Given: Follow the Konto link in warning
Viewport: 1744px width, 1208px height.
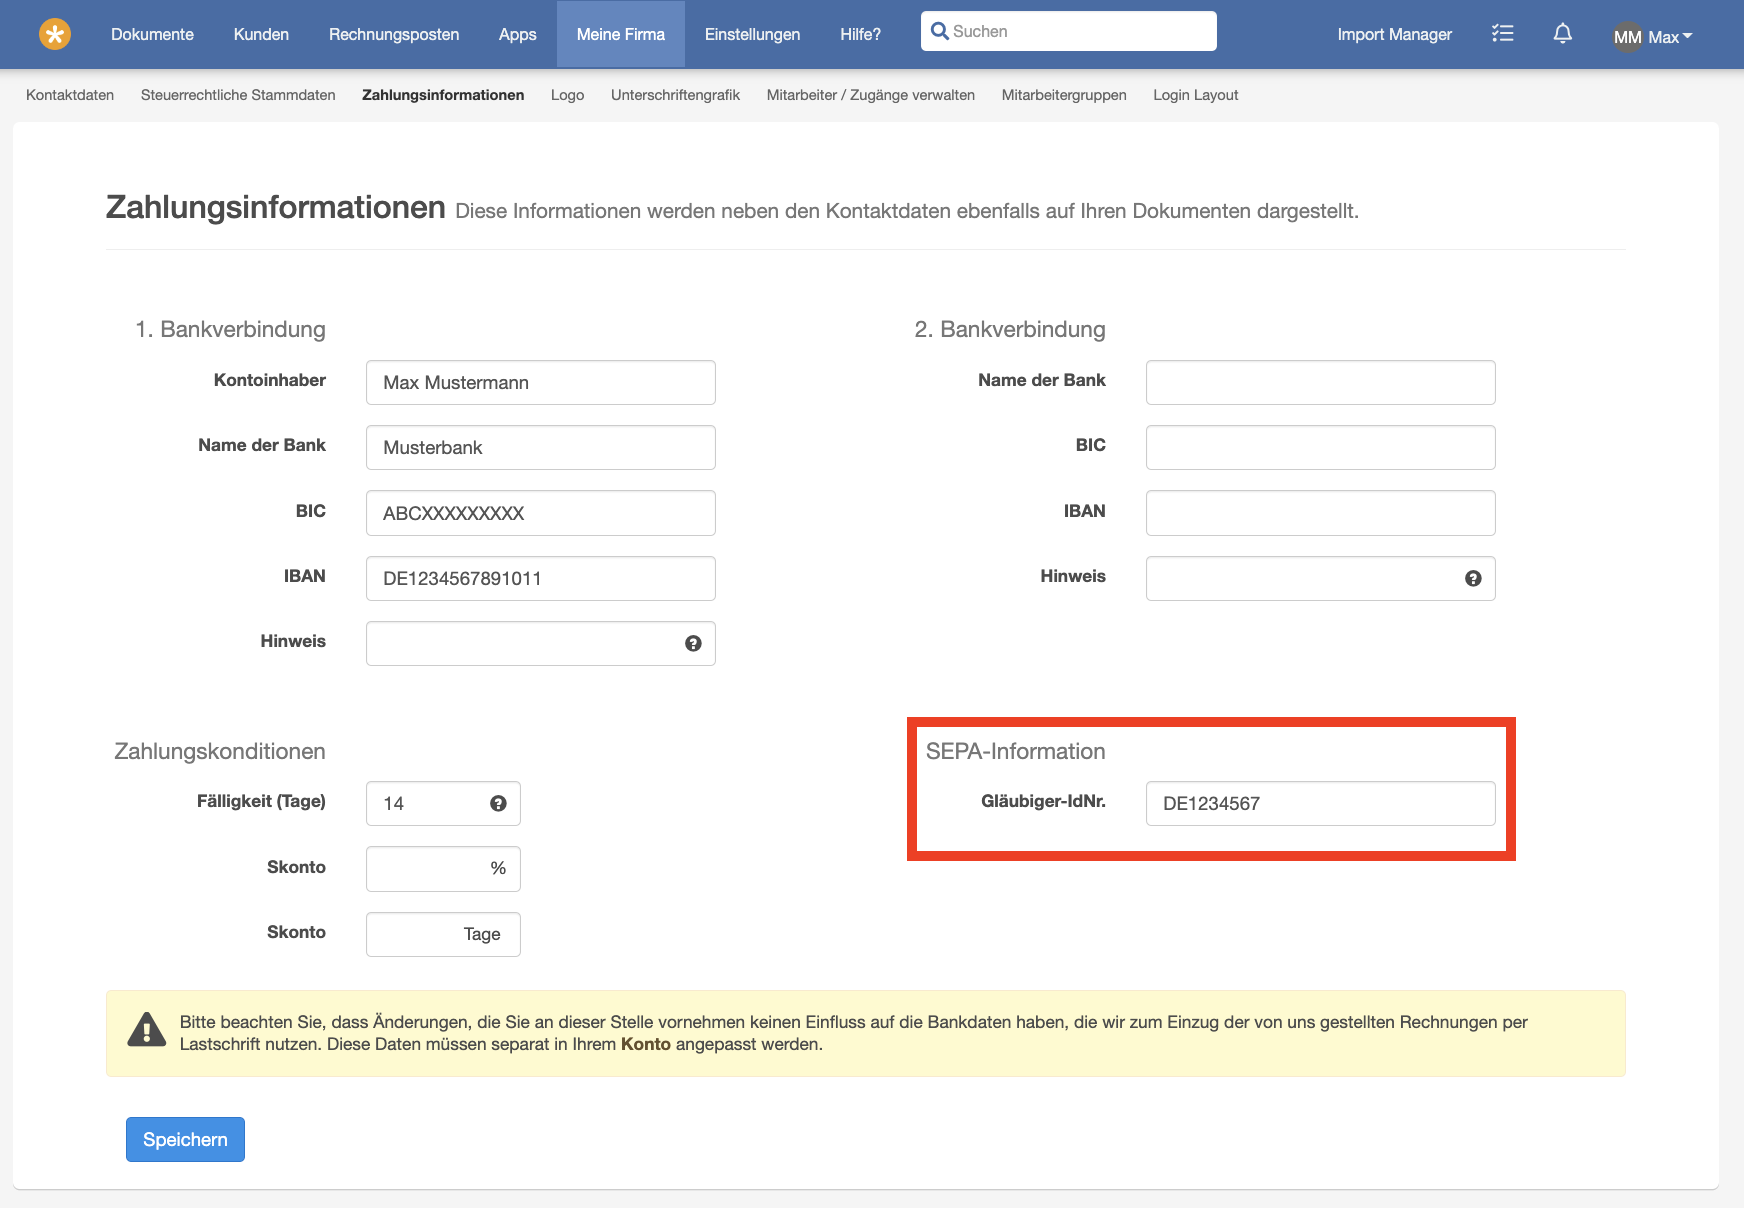Looking at the screenshot, I should click(x=645, y=1044).
